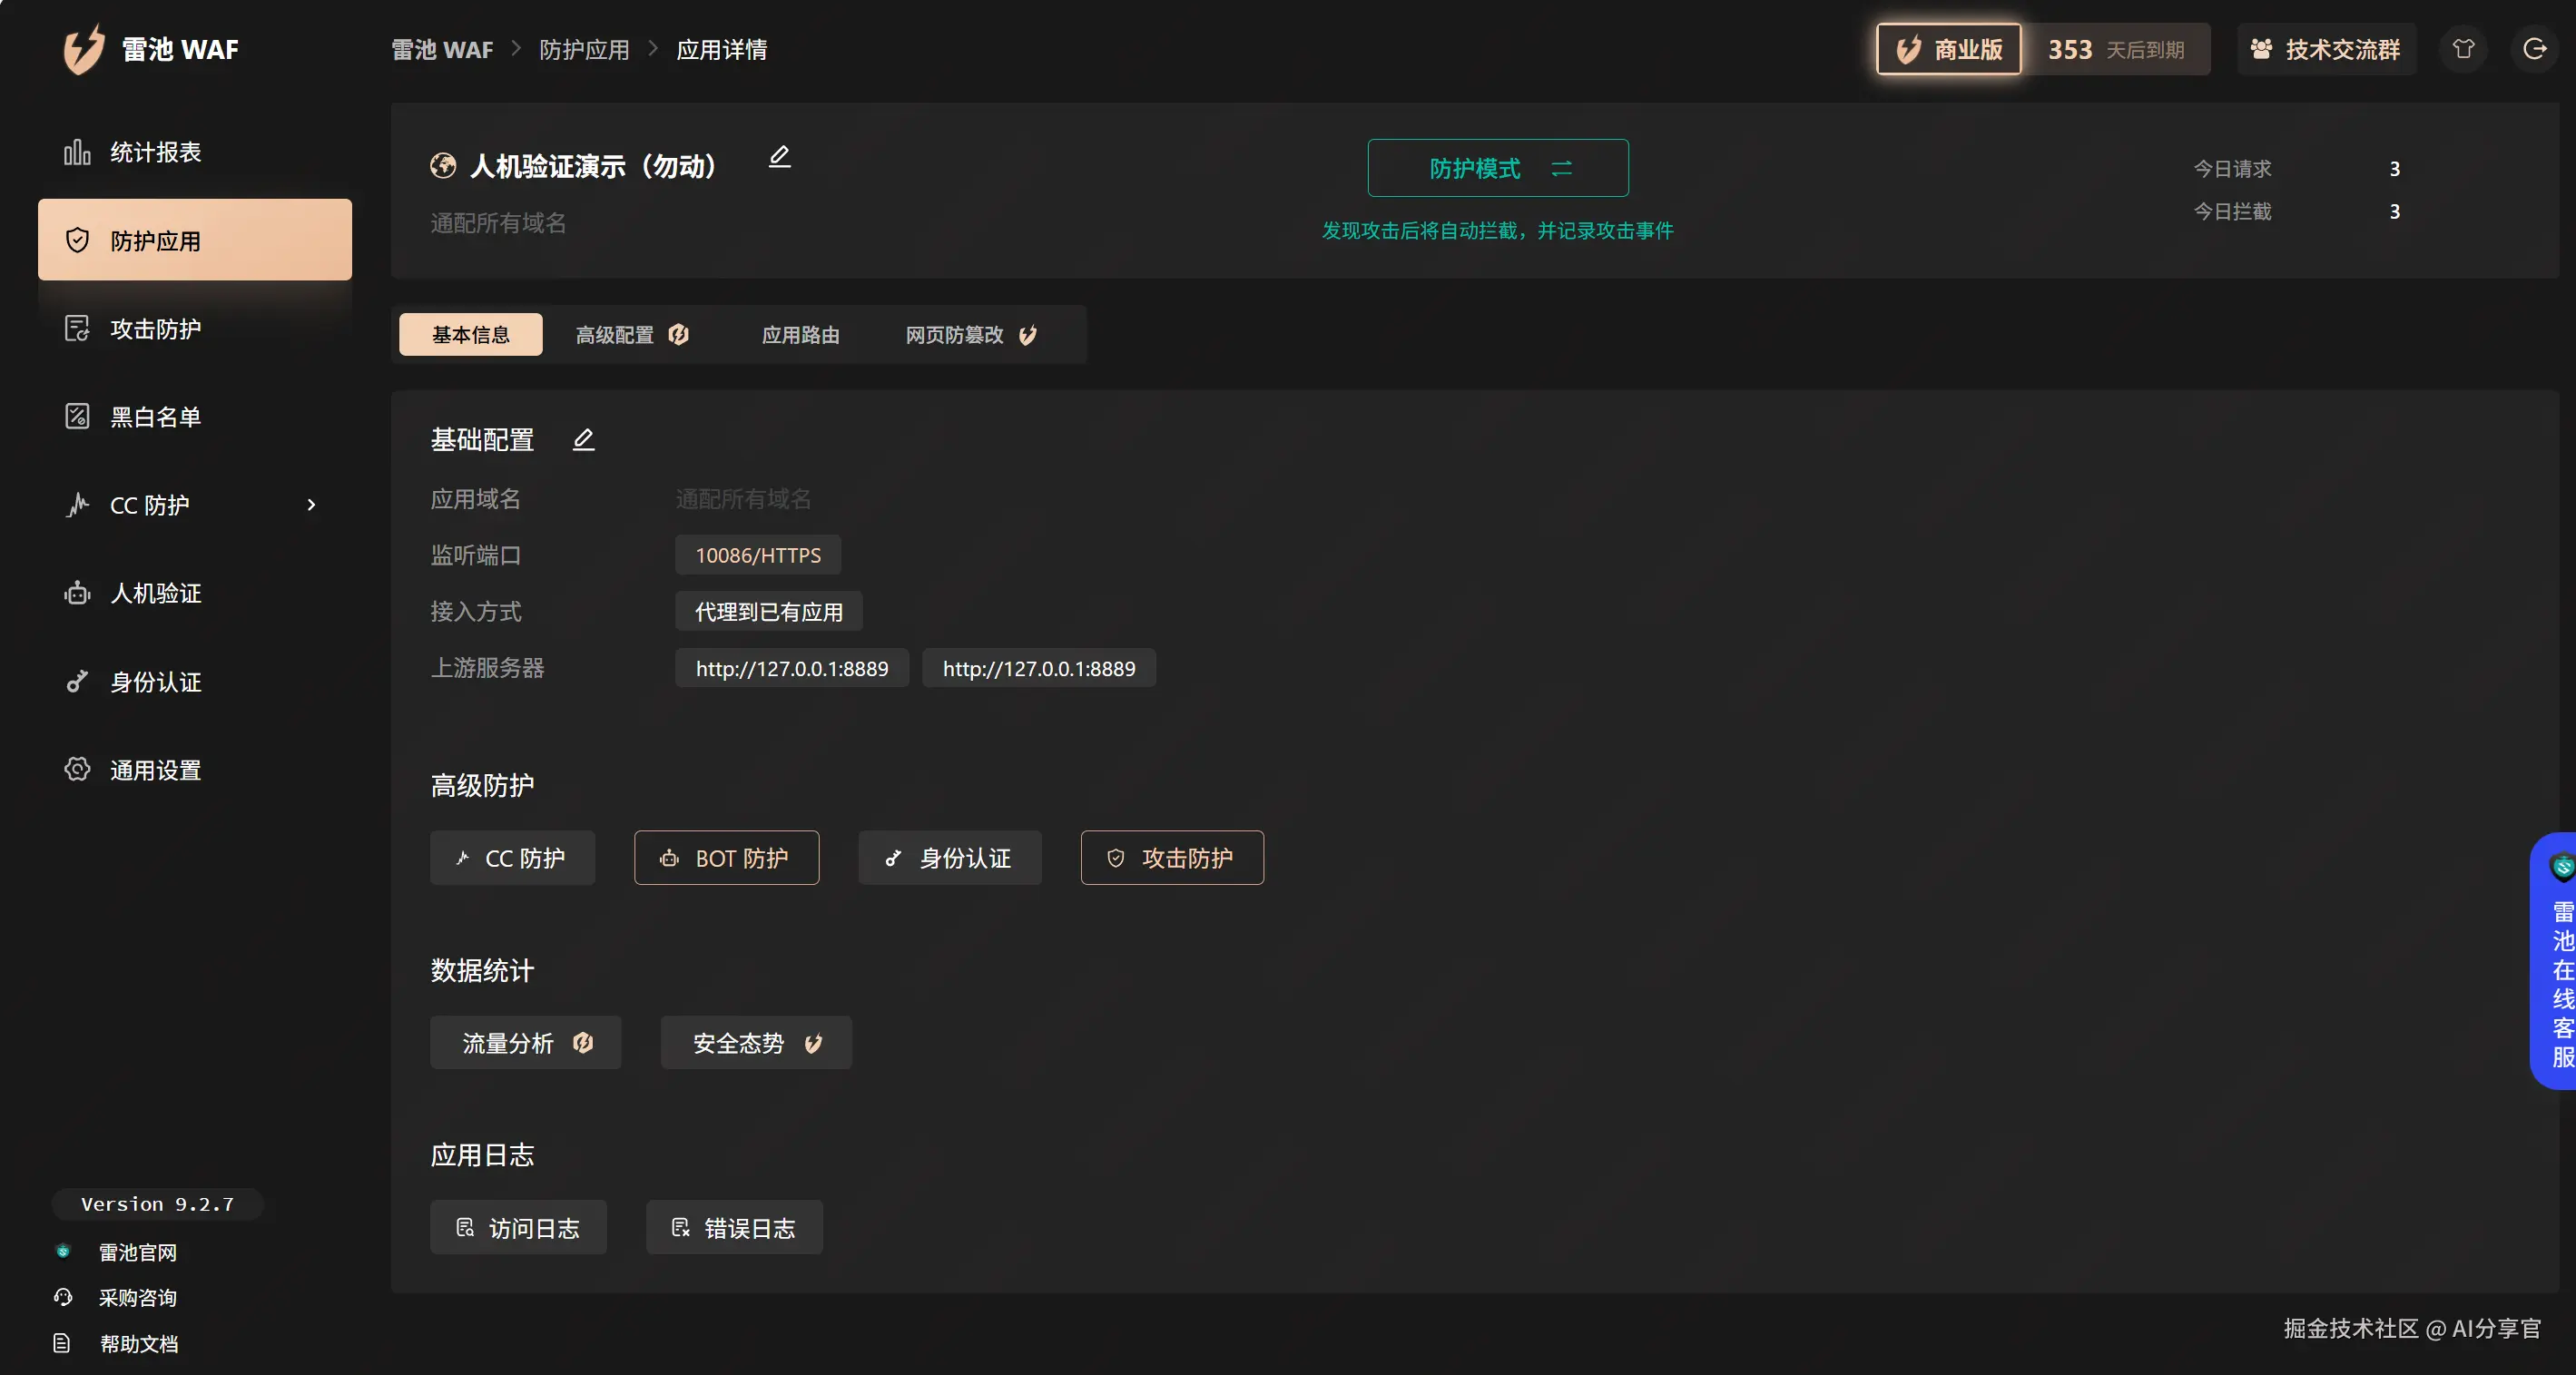The width and height of the screenshot is (2576, 1375).
Task: Switch to the 网页防篡改 tab
Action: pos(953,334)
